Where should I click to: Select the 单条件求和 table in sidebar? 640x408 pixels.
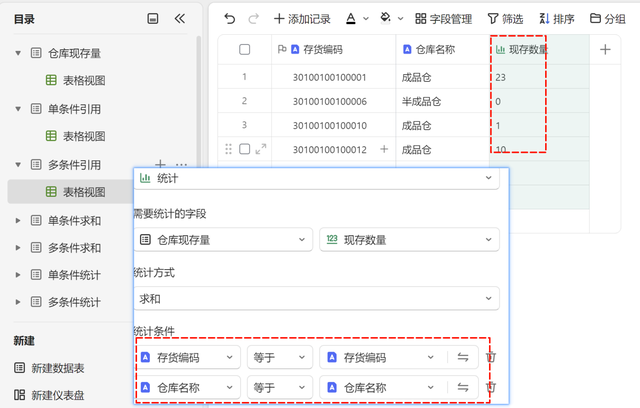click(x=66, y=221)
